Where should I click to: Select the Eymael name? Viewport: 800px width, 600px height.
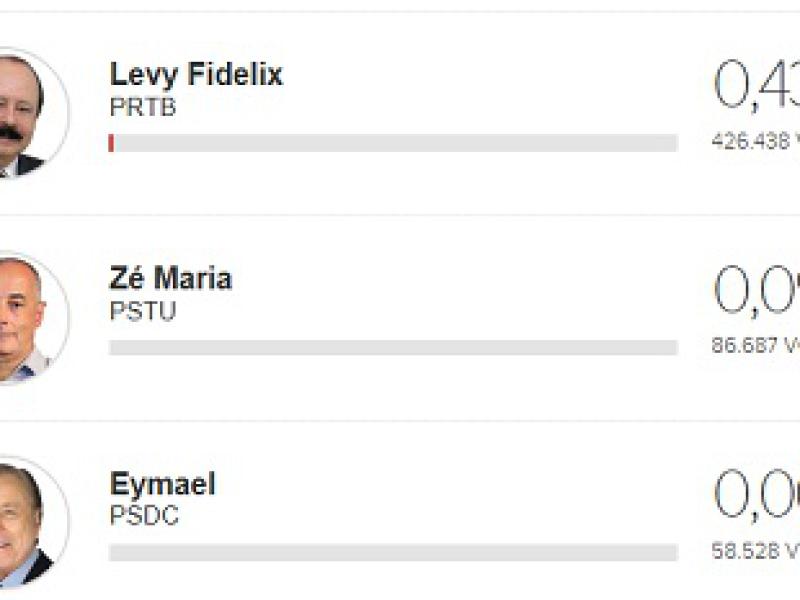pyautogui.click(x=162, y=484)
